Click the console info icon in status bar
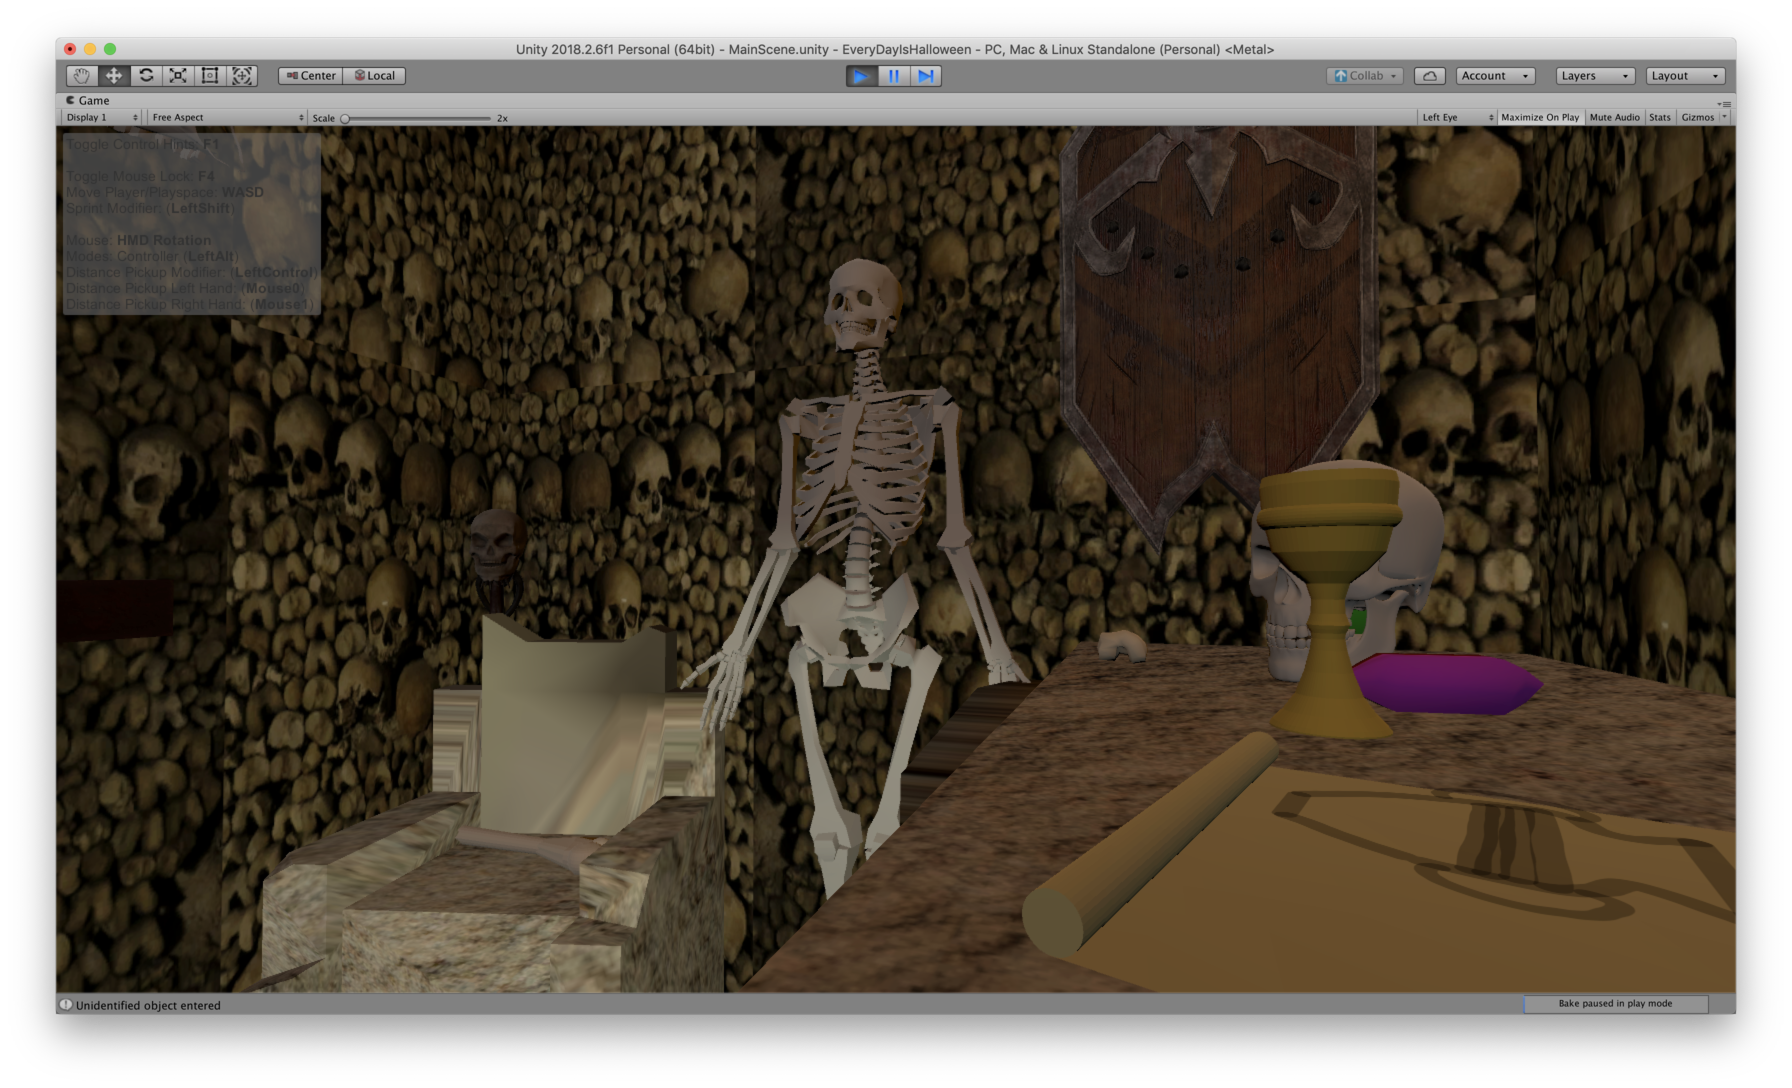 coord(66,1005)
